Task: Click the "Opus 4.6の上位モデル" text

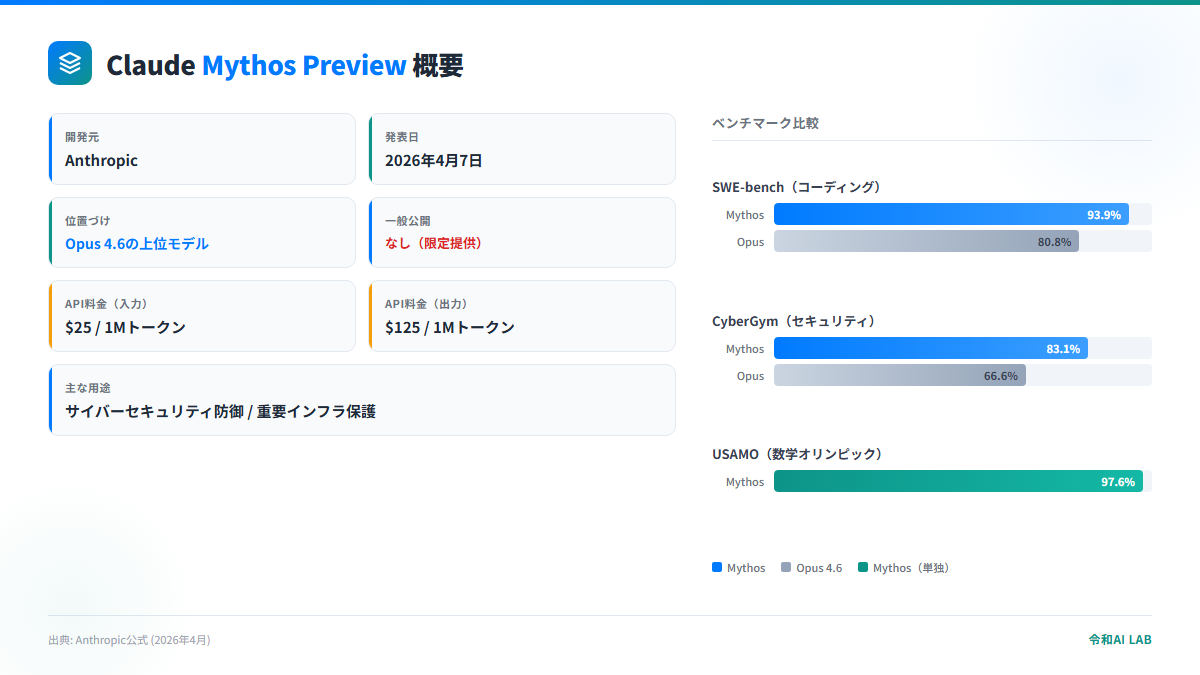Action: (137, 243)
